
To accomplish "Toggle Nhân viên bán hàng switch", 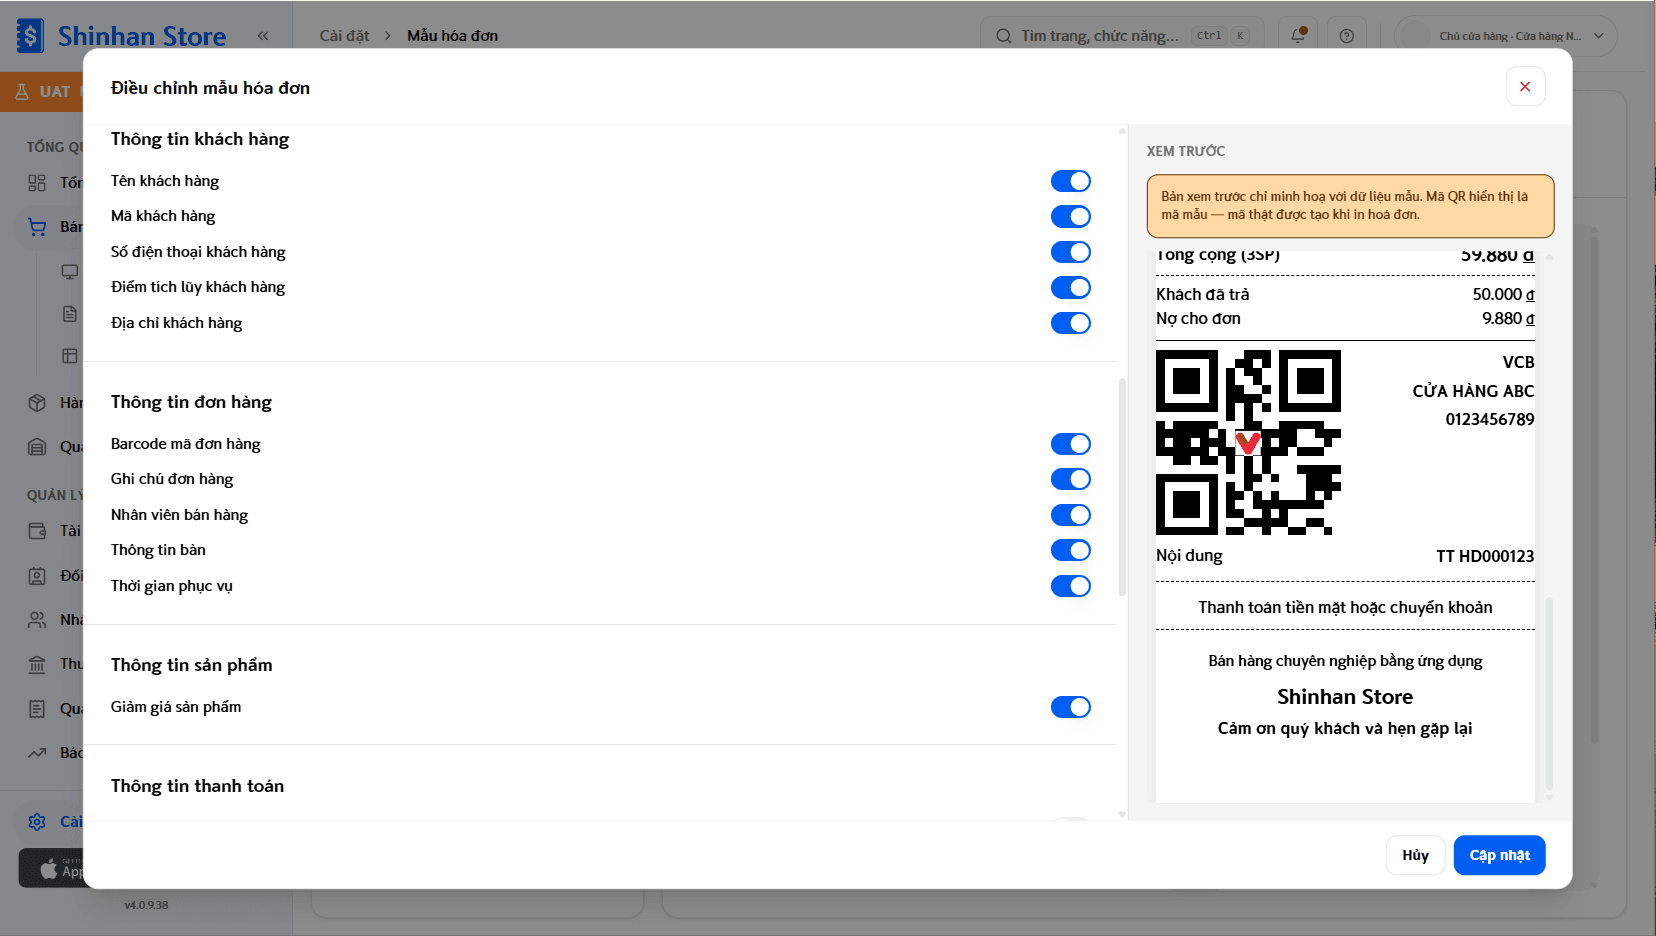I will (x=1070, y=515).
